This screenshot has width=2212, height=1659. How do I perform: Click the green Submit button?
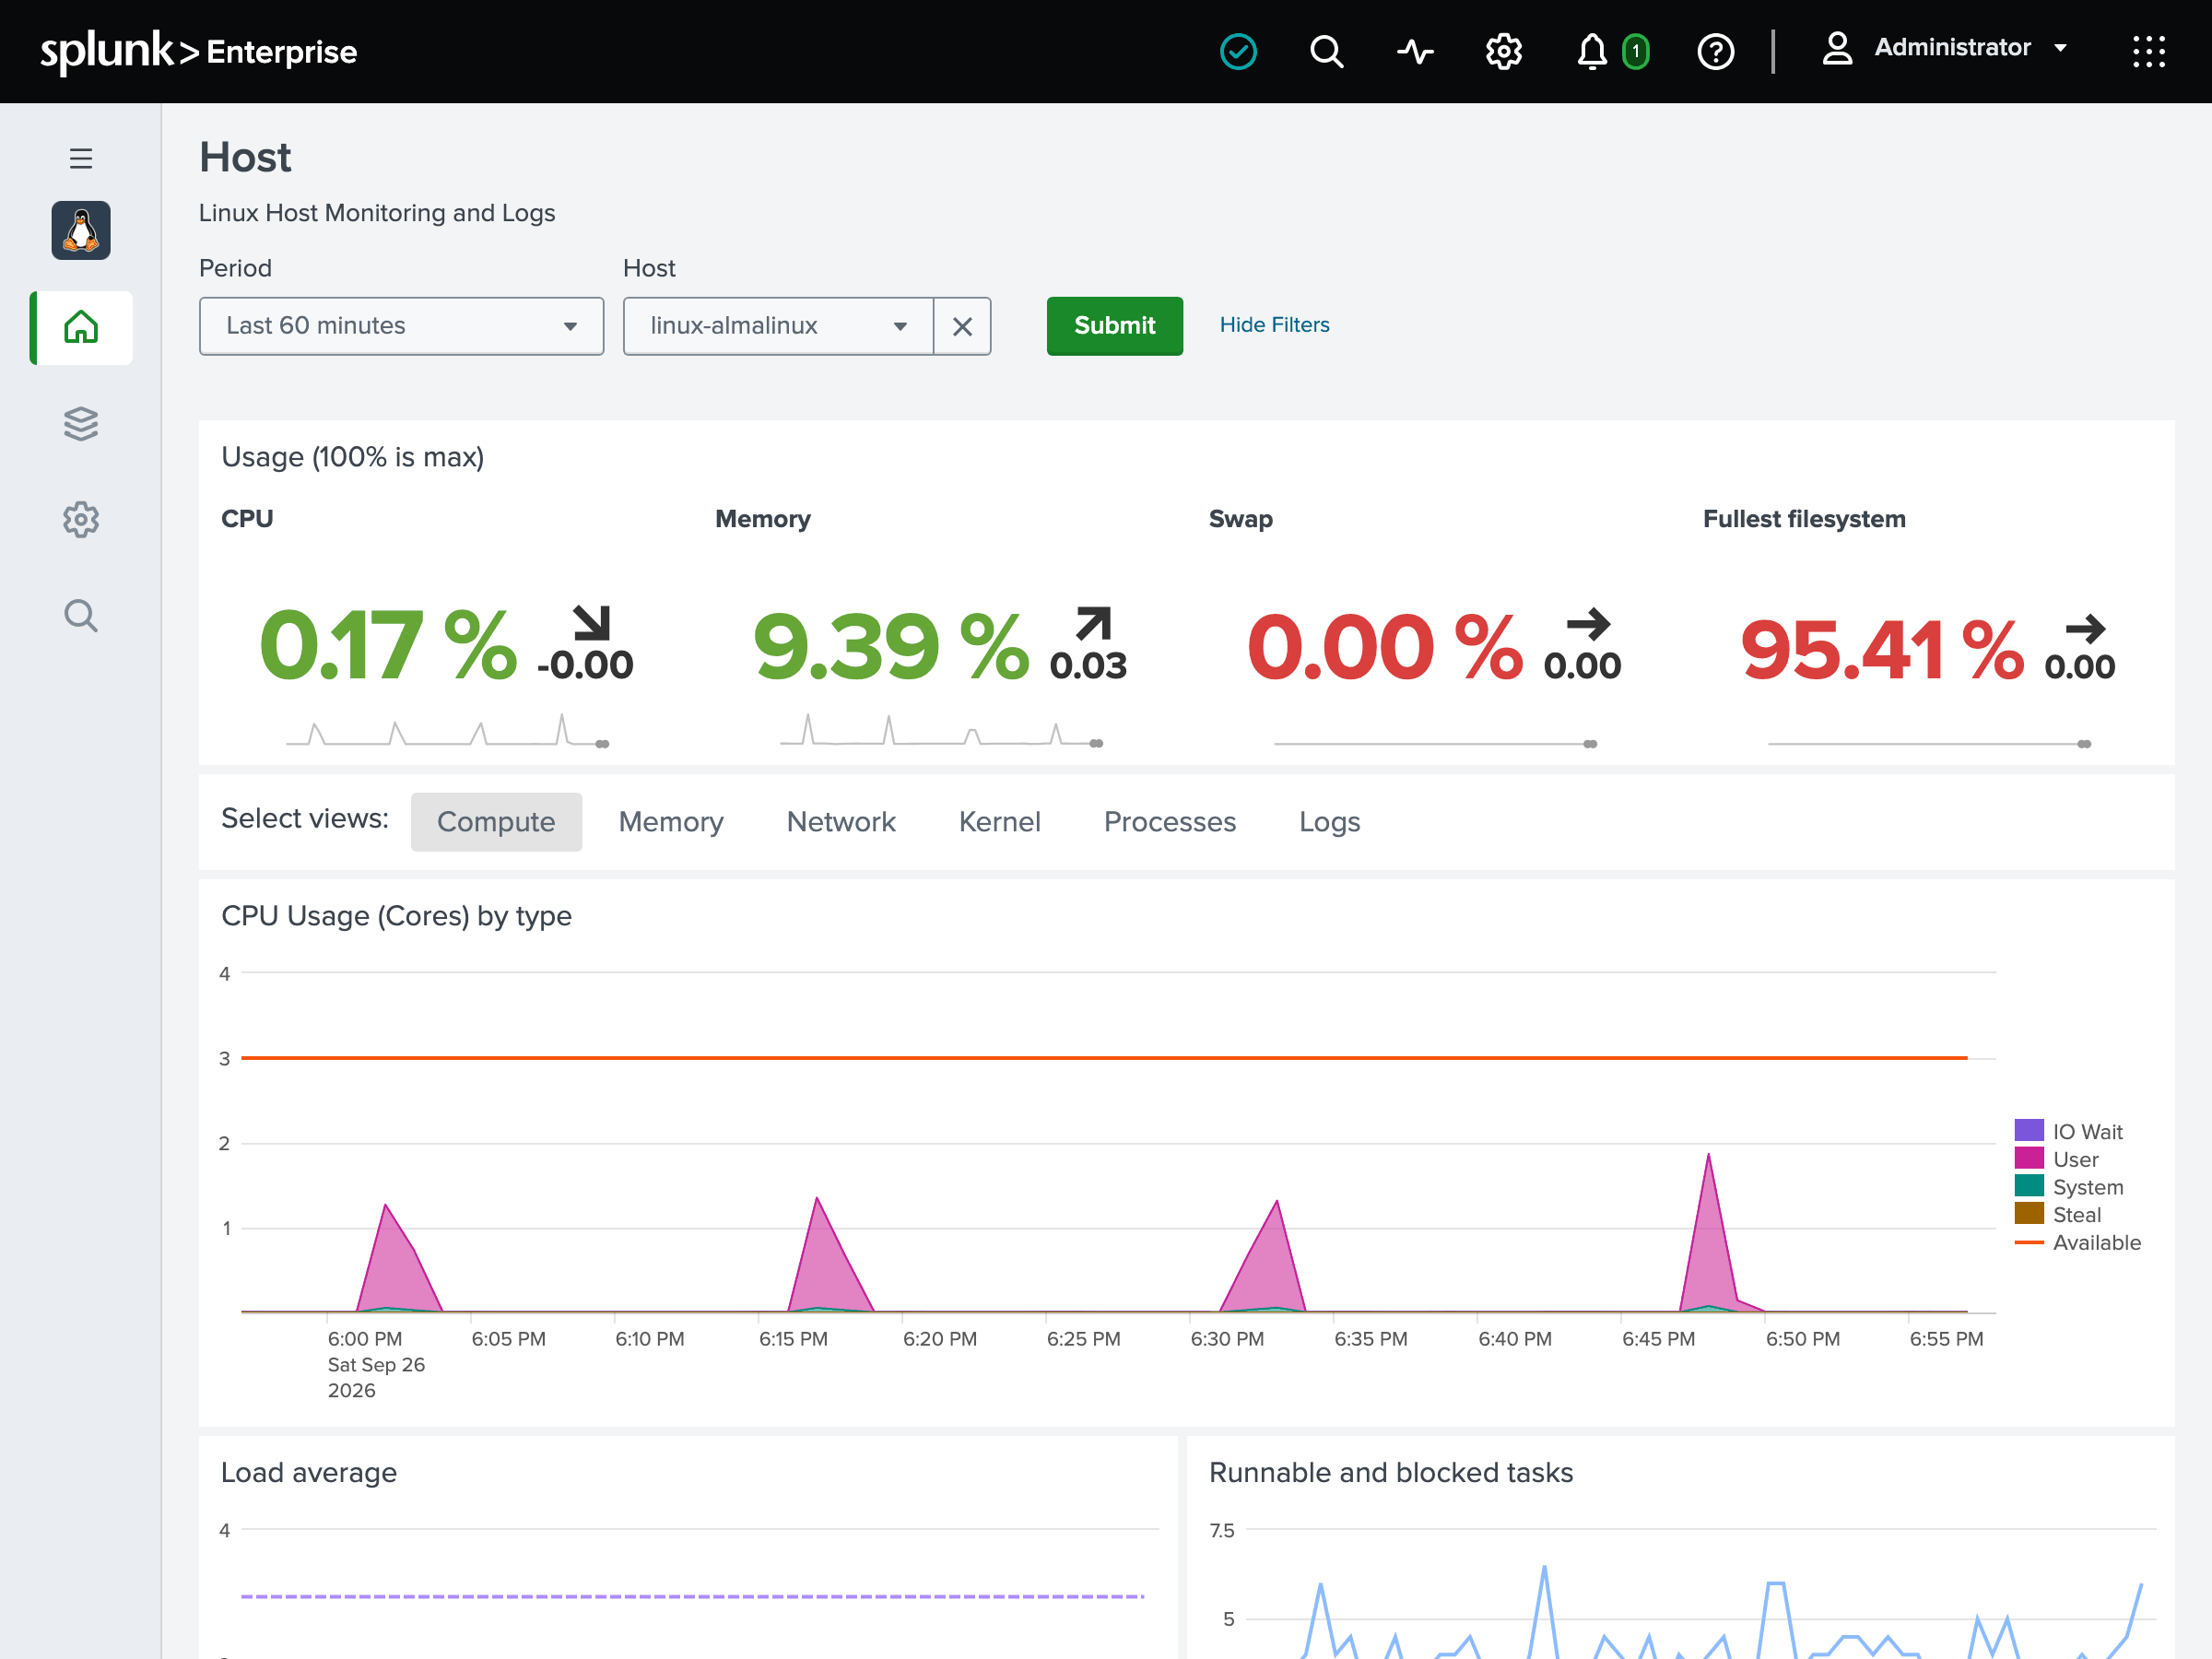click(1114, 326)
